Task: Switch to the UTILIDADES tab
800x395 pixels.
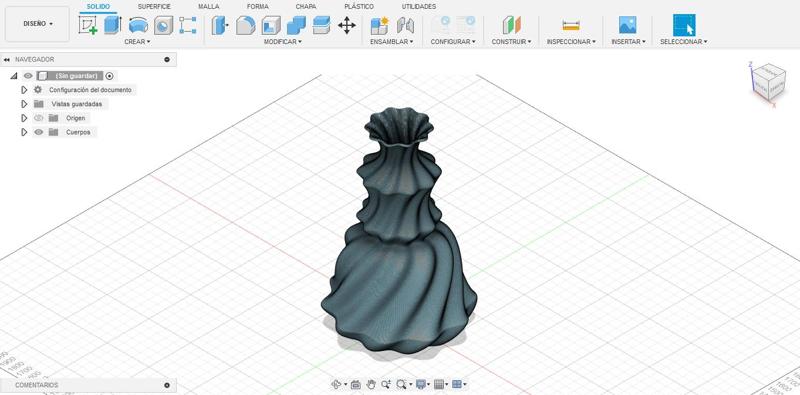Action: pyautogui.click(x=419, y=7)
